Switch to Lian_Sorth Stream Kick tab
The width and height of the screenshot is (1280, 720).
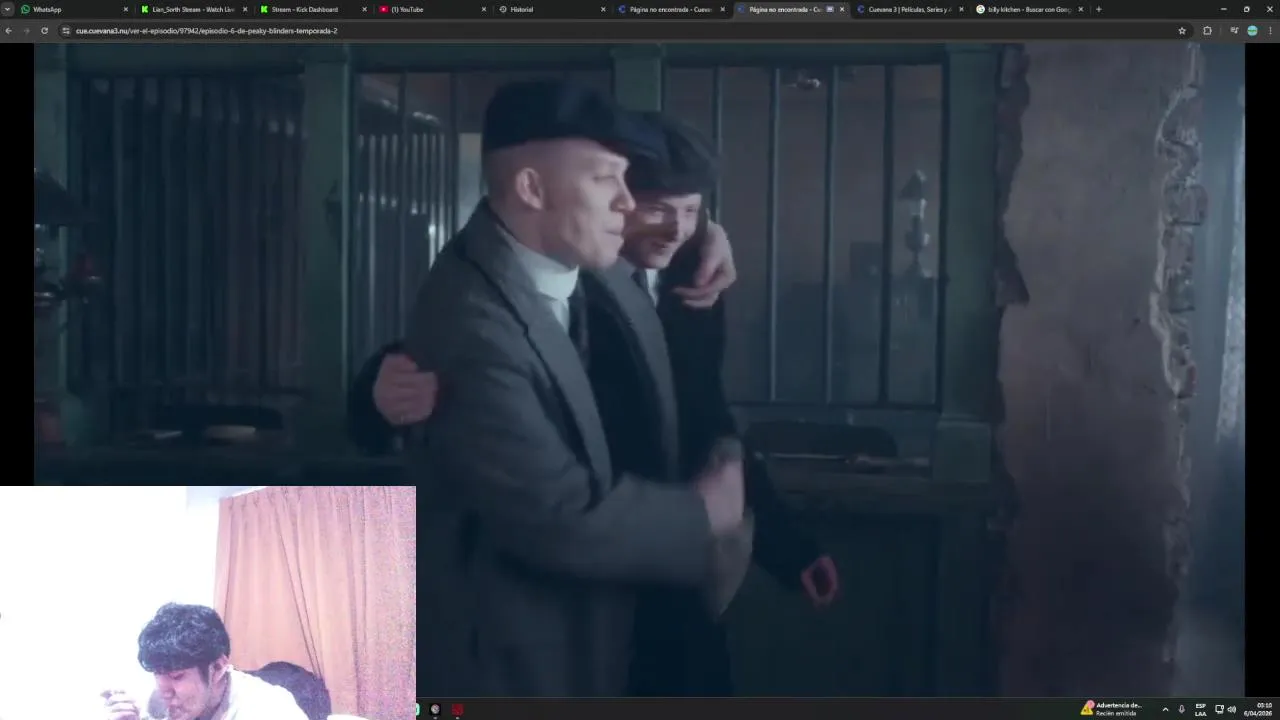[194, 9]
